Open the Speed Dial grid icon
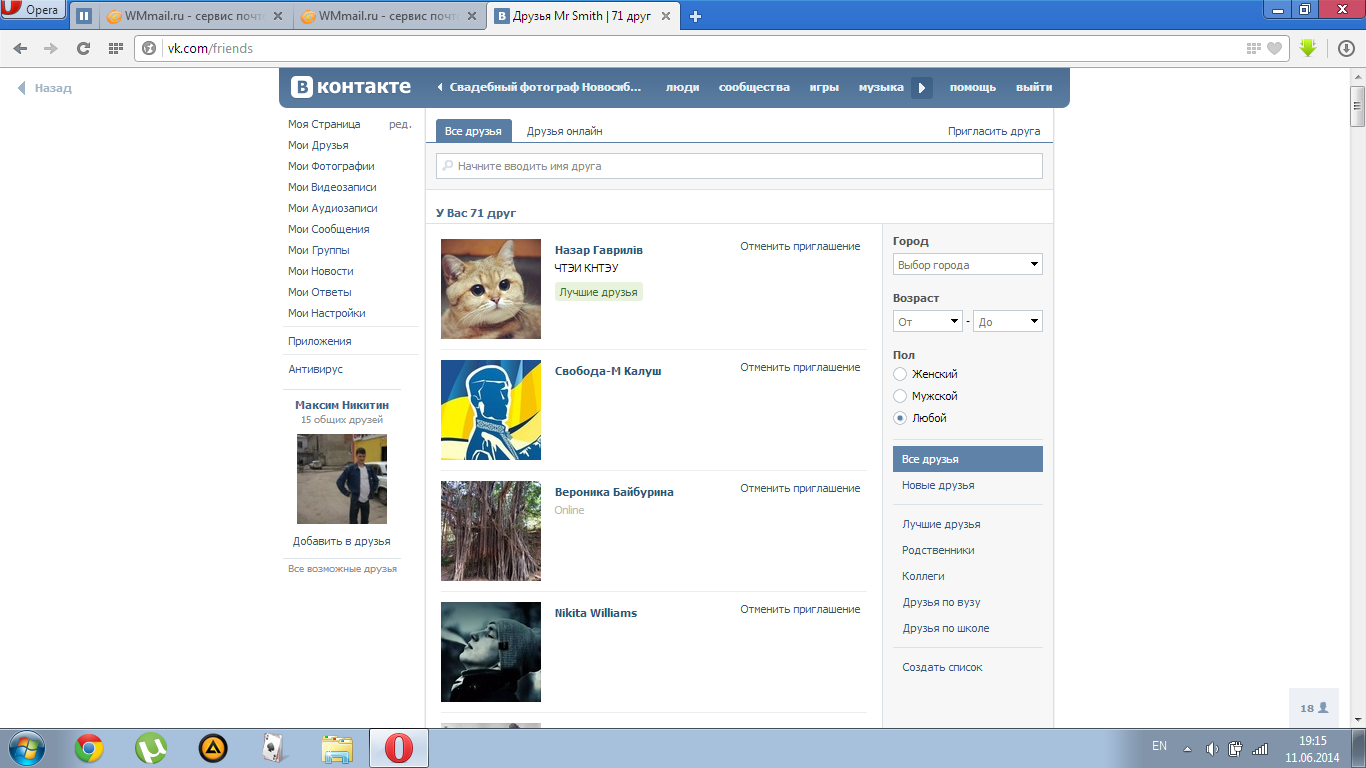Viewport: 1366px width, 768px height. 116,48
